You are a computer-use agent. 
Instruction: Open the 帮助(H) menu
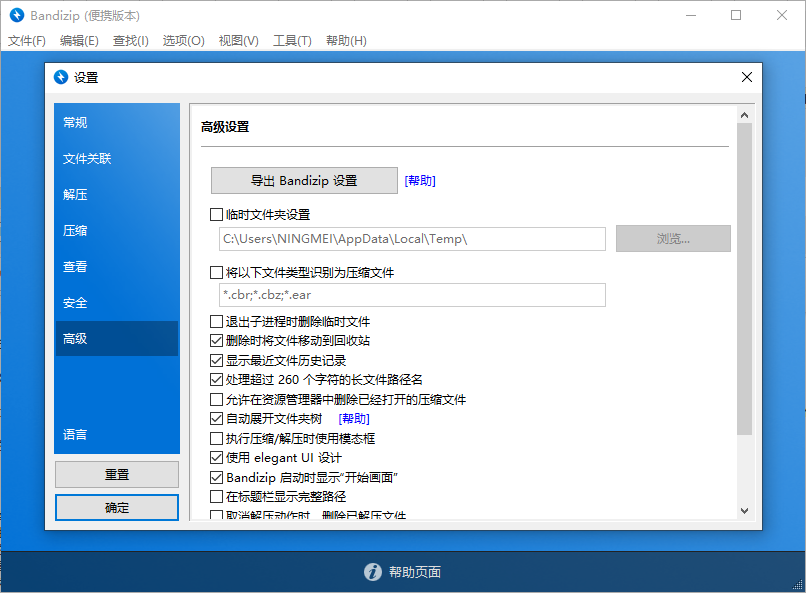[x=346, y=41]
